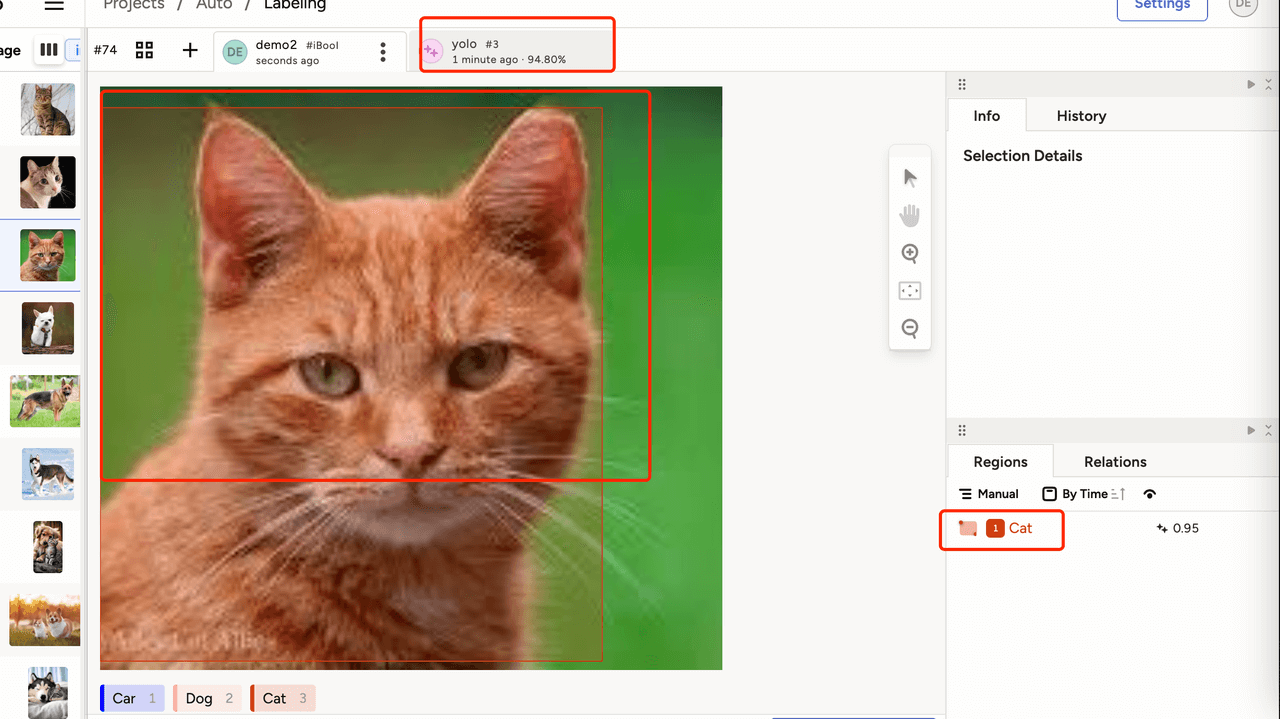The height and width of the screenshot is (719, 1280).
Task: Collapse the Info panel arrow
Action: click(x=1251, y=85)
